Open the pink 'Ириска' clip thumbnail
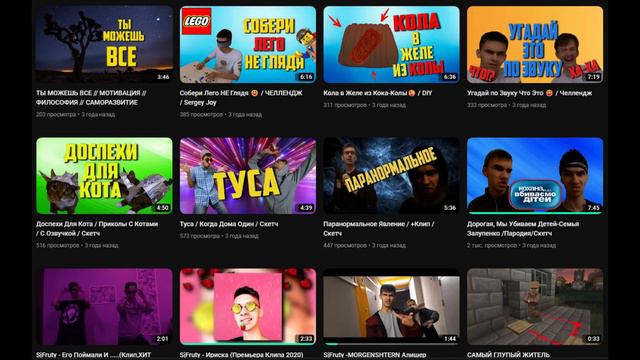Image resolution: width=640 pixels, height=360 pixels. click(x=248, y=307)
